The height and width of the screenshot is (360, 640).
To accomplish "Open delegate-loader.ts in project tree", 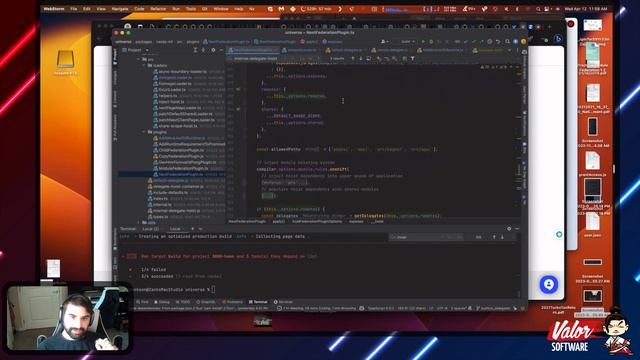I will 176,78.
